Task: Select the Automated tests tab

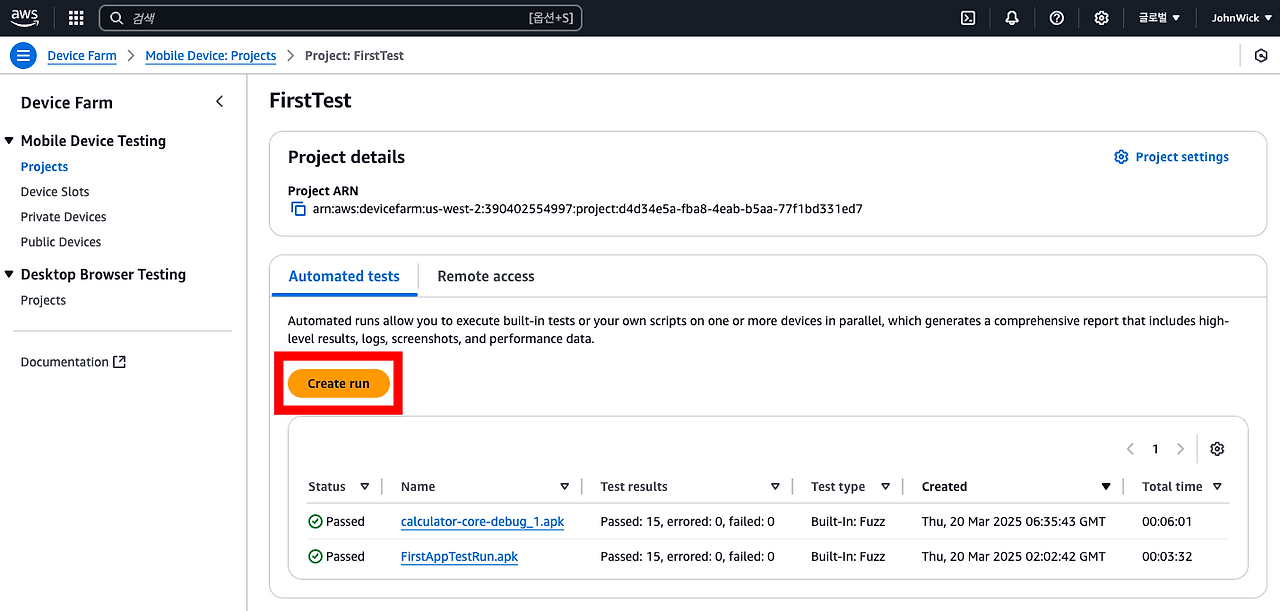Action: pos(344,276)
